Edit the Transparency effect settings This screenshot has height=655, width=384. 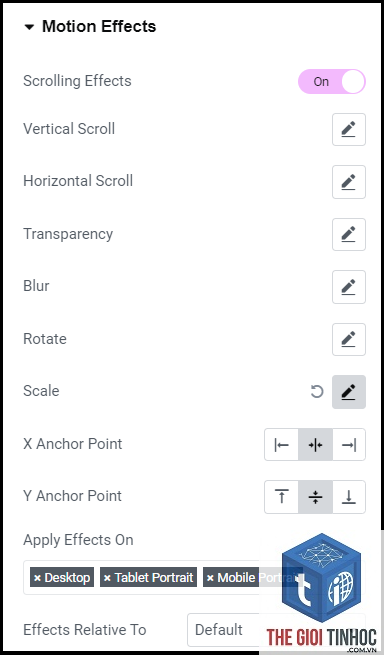coord(348,234)
